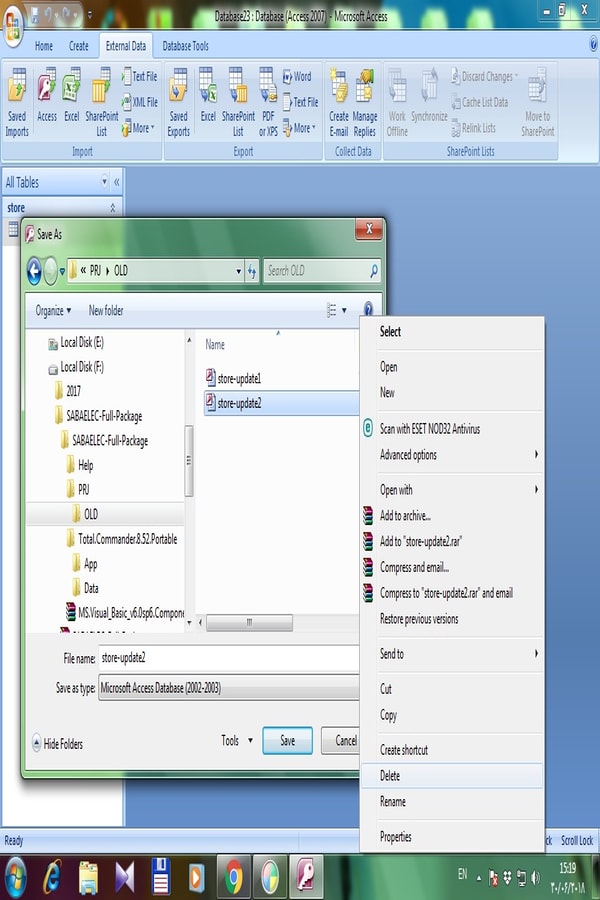The image size is (600, 900).
Task: Import from an Access database
Action: coord(47,95)
